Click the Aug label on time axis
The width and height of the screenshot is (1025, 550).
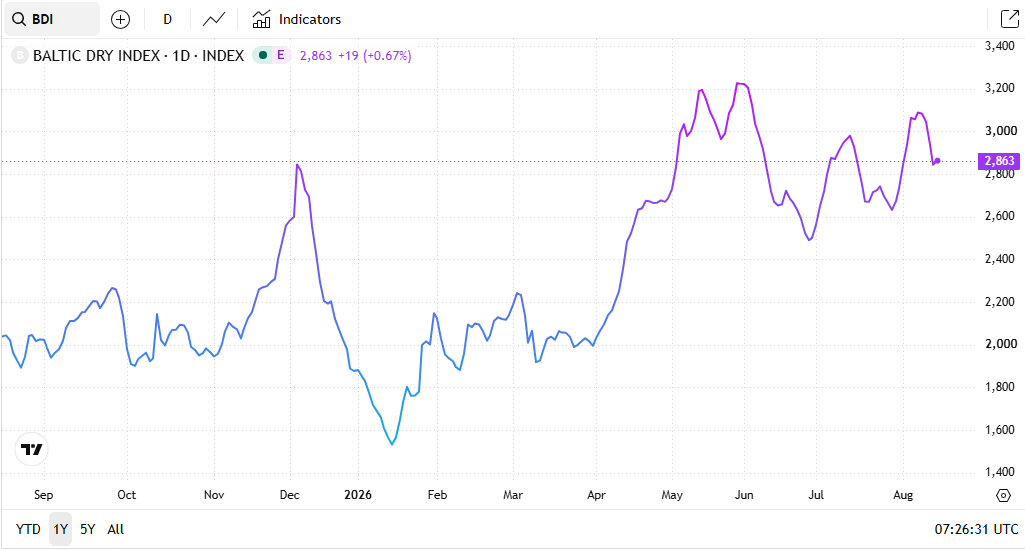tap(903, 495)
